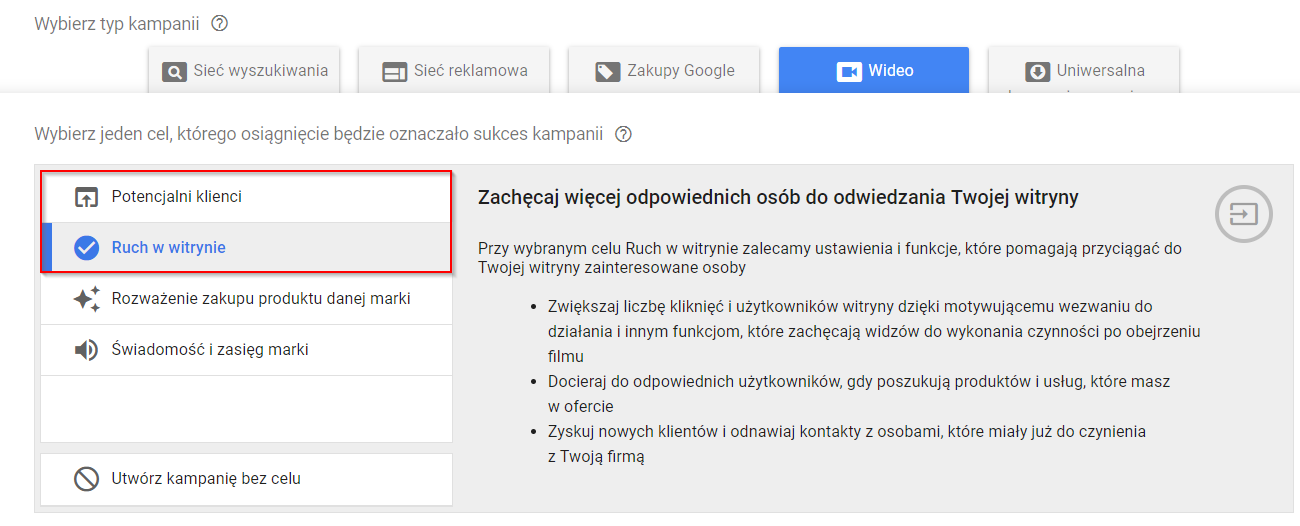
Task: Click the download icon on Uniwersalna
Action: click(1037, 72)
